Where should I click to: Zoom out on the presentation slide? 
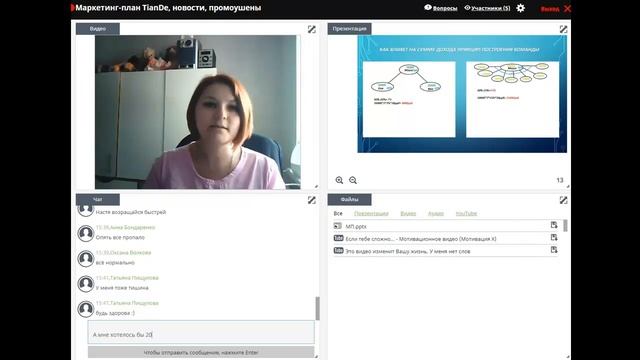coord(353,180)
